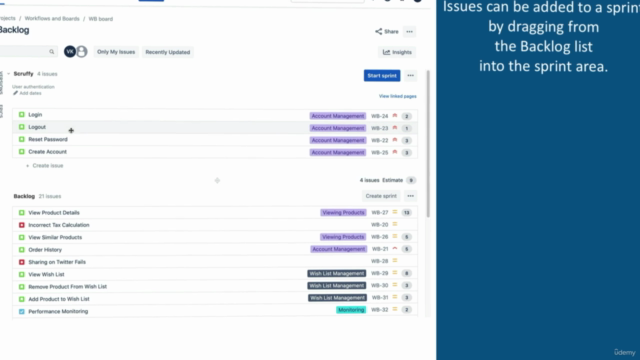Click the story icon for Order History
Screen dimensions: 640x360
(x=22, y=249)
